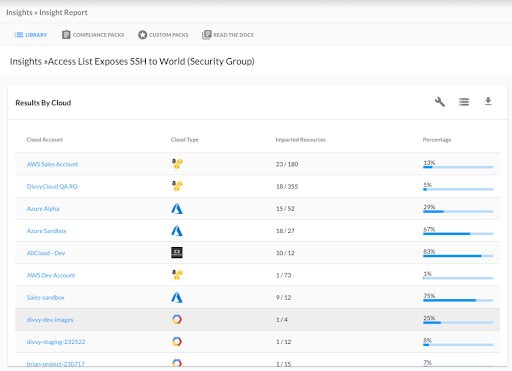Screen dimensions: 512x371
Task: Click the Insights » Insight Report breadcrumb
Action: [x=47, y=12]
